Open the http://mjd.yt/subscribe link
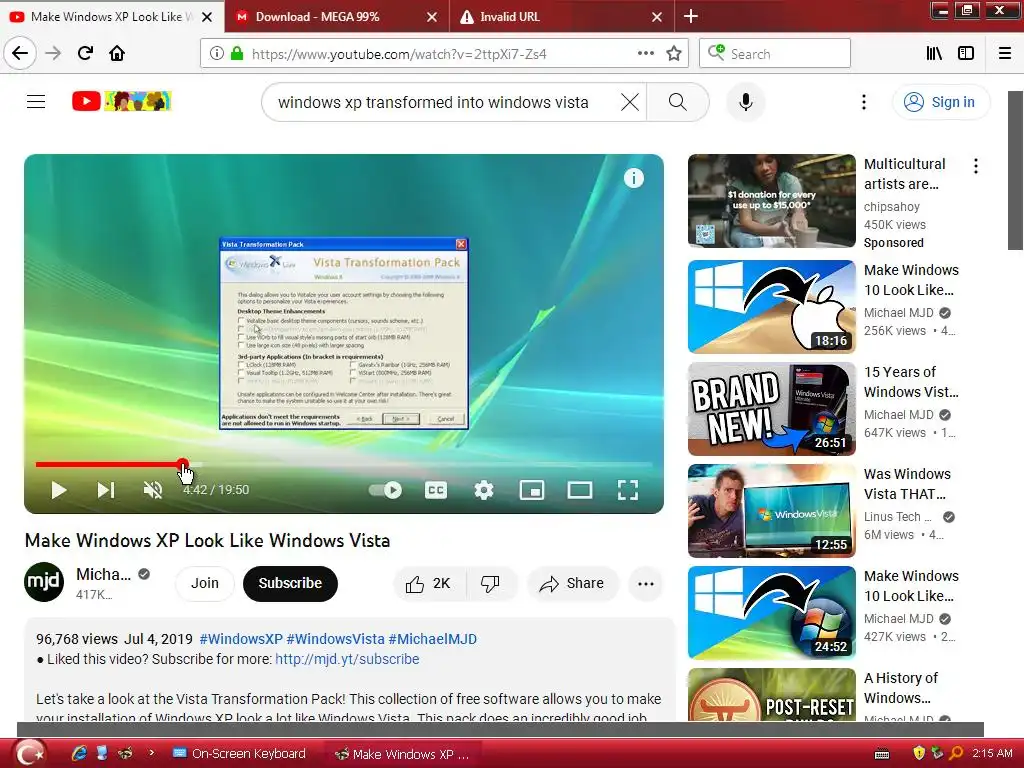Image resolution: width=1024 pixels, height=768 pixels. click(x=347, y=660)
